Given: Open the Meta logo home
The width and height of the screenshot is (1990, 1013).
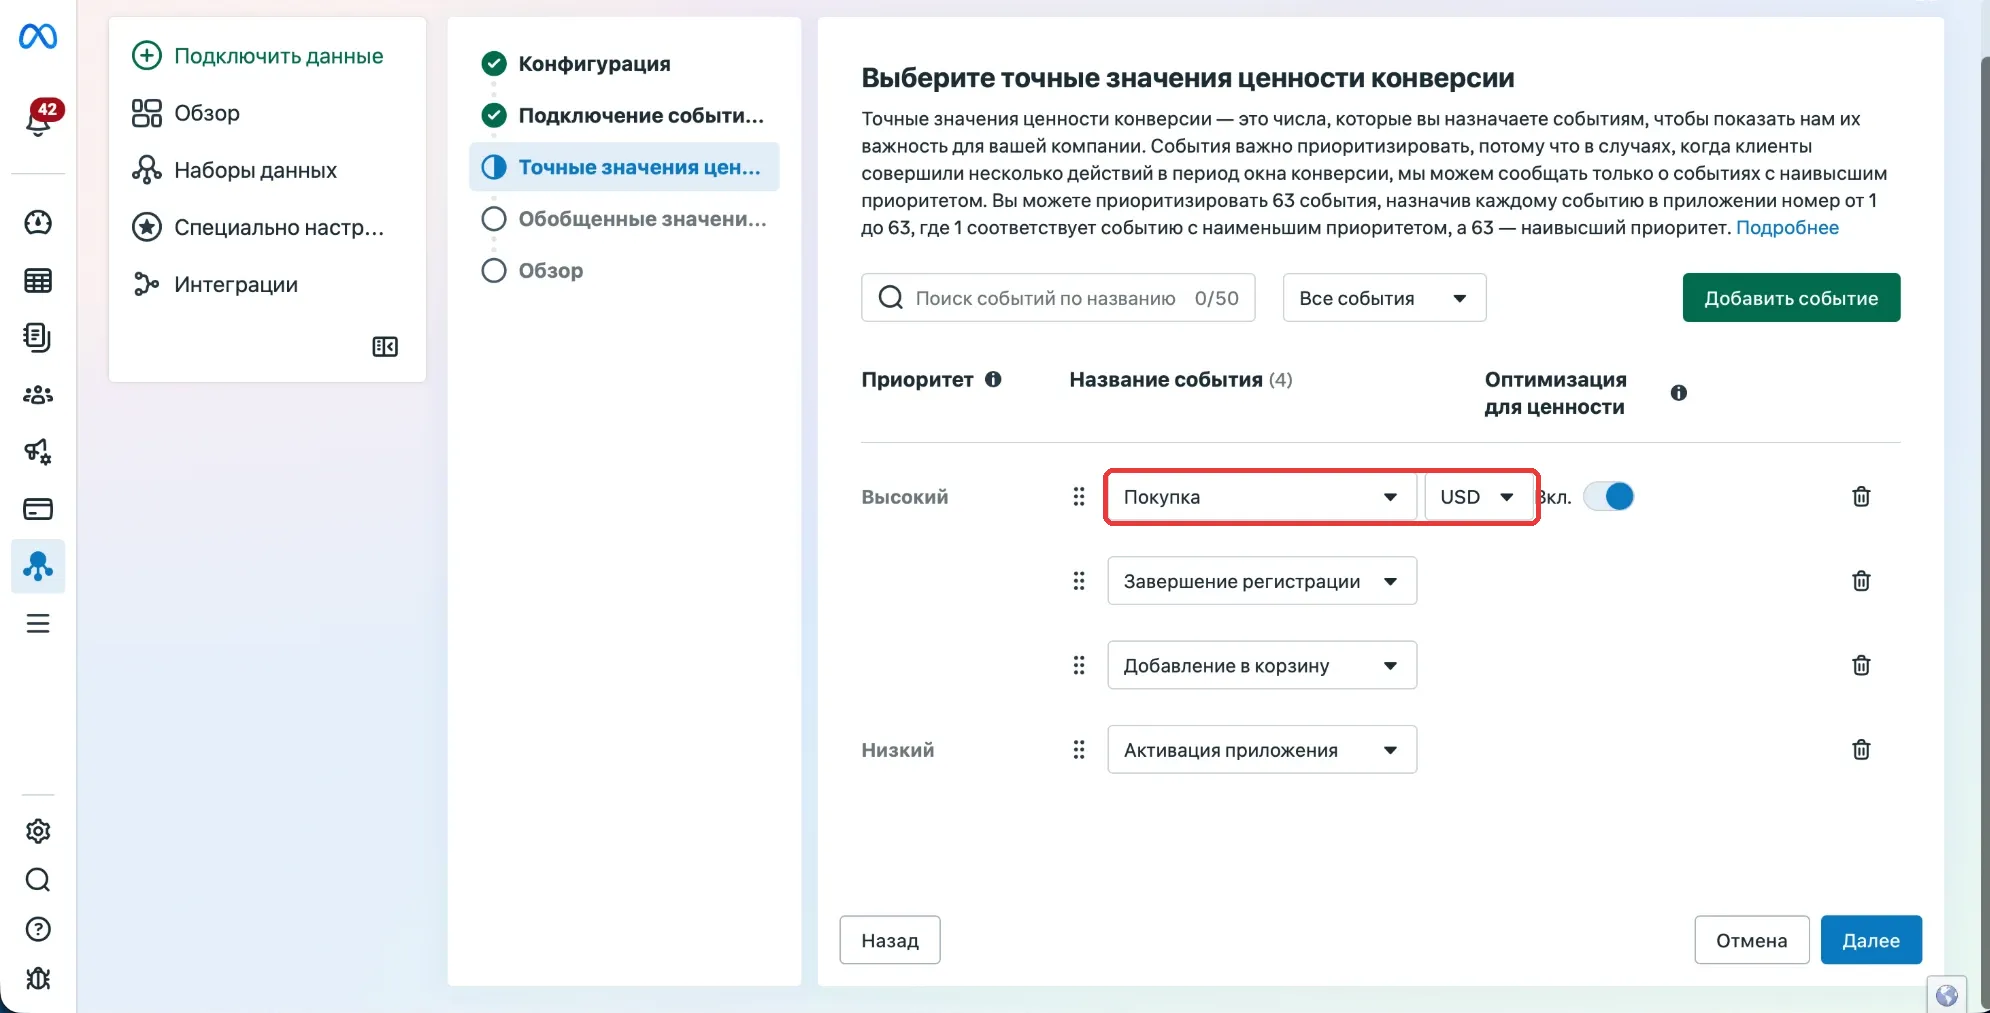Looking at the screenshot, I should [x=38, y=37].
